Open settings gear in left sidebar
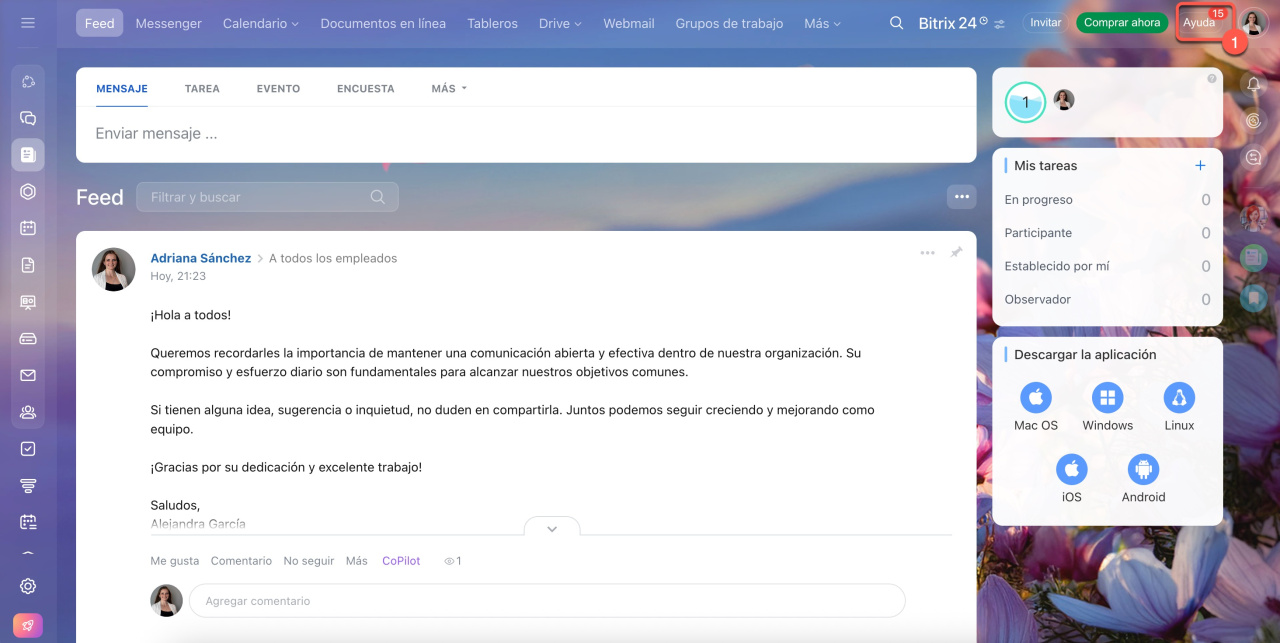 tap(28, 586)
